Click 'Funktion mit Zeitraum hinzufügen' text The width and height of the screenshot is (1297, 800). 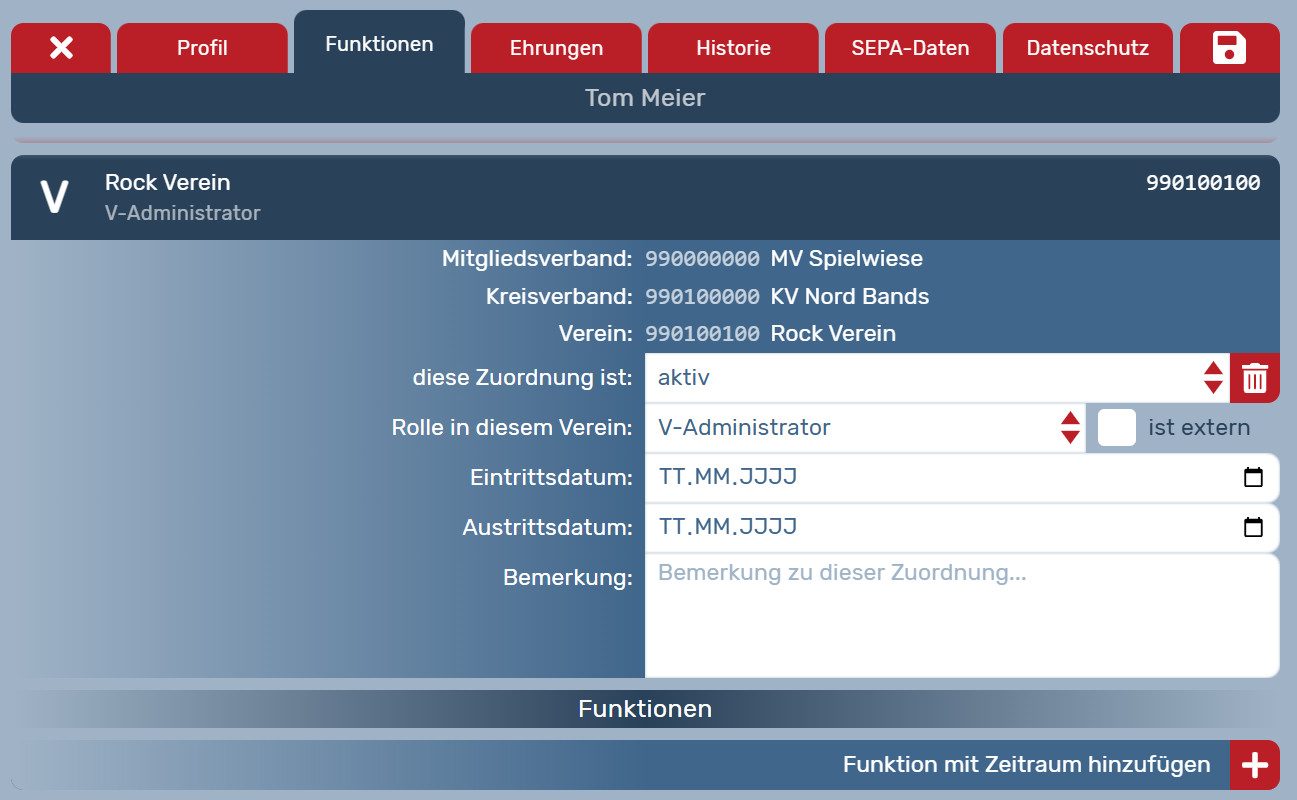click(x=1026, y=765)
